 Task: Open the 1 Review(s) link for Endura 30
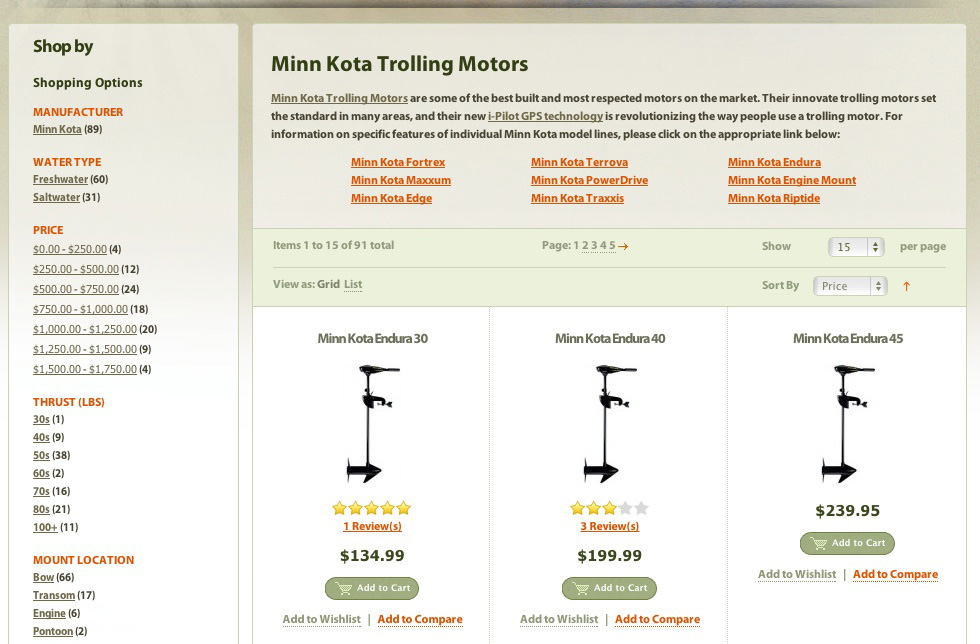(x=372, y=526)
